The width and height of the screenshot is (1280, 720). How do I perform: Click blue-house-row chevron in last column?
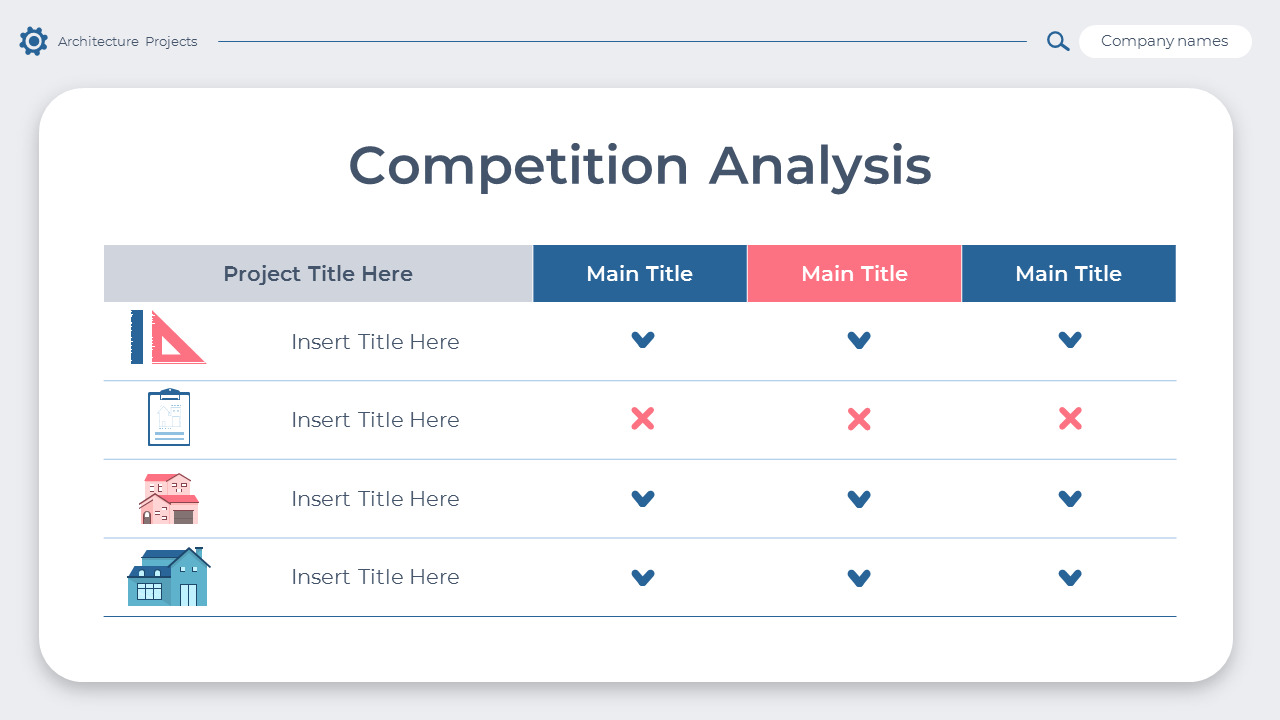tap(1070, 577)
